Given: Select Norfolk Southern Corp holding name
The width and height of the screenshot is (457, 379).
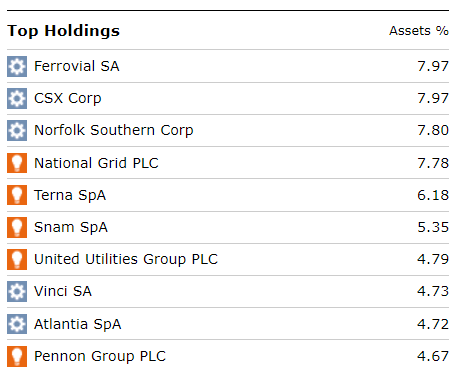Looking at the screenshot, I should 114,130.
